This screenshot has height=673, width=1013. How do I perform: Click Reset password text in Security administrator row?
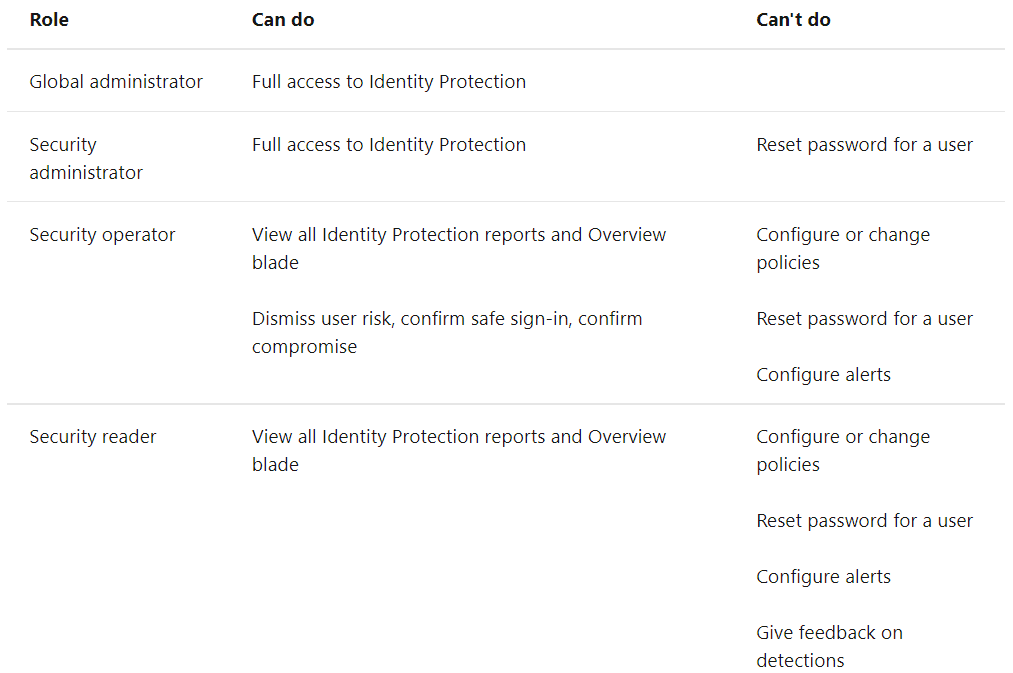point(864,145)
